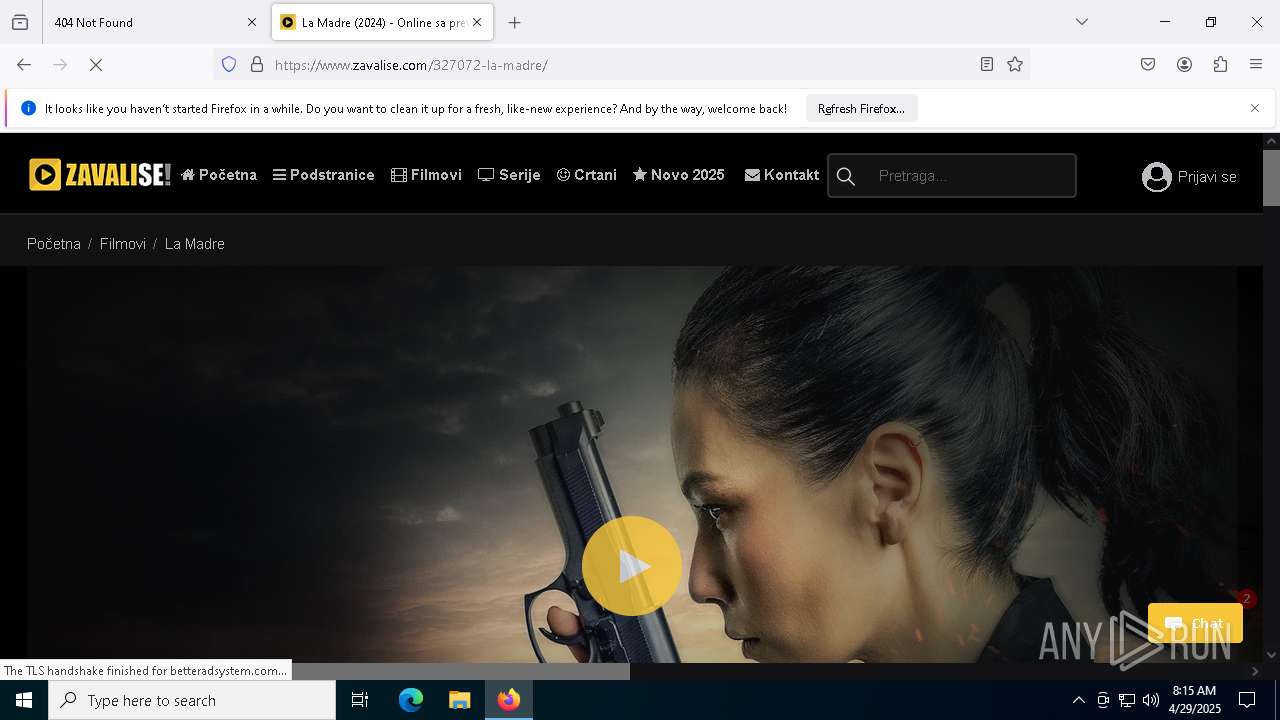Open Novo 2025 listing

[x=679, y=175]
